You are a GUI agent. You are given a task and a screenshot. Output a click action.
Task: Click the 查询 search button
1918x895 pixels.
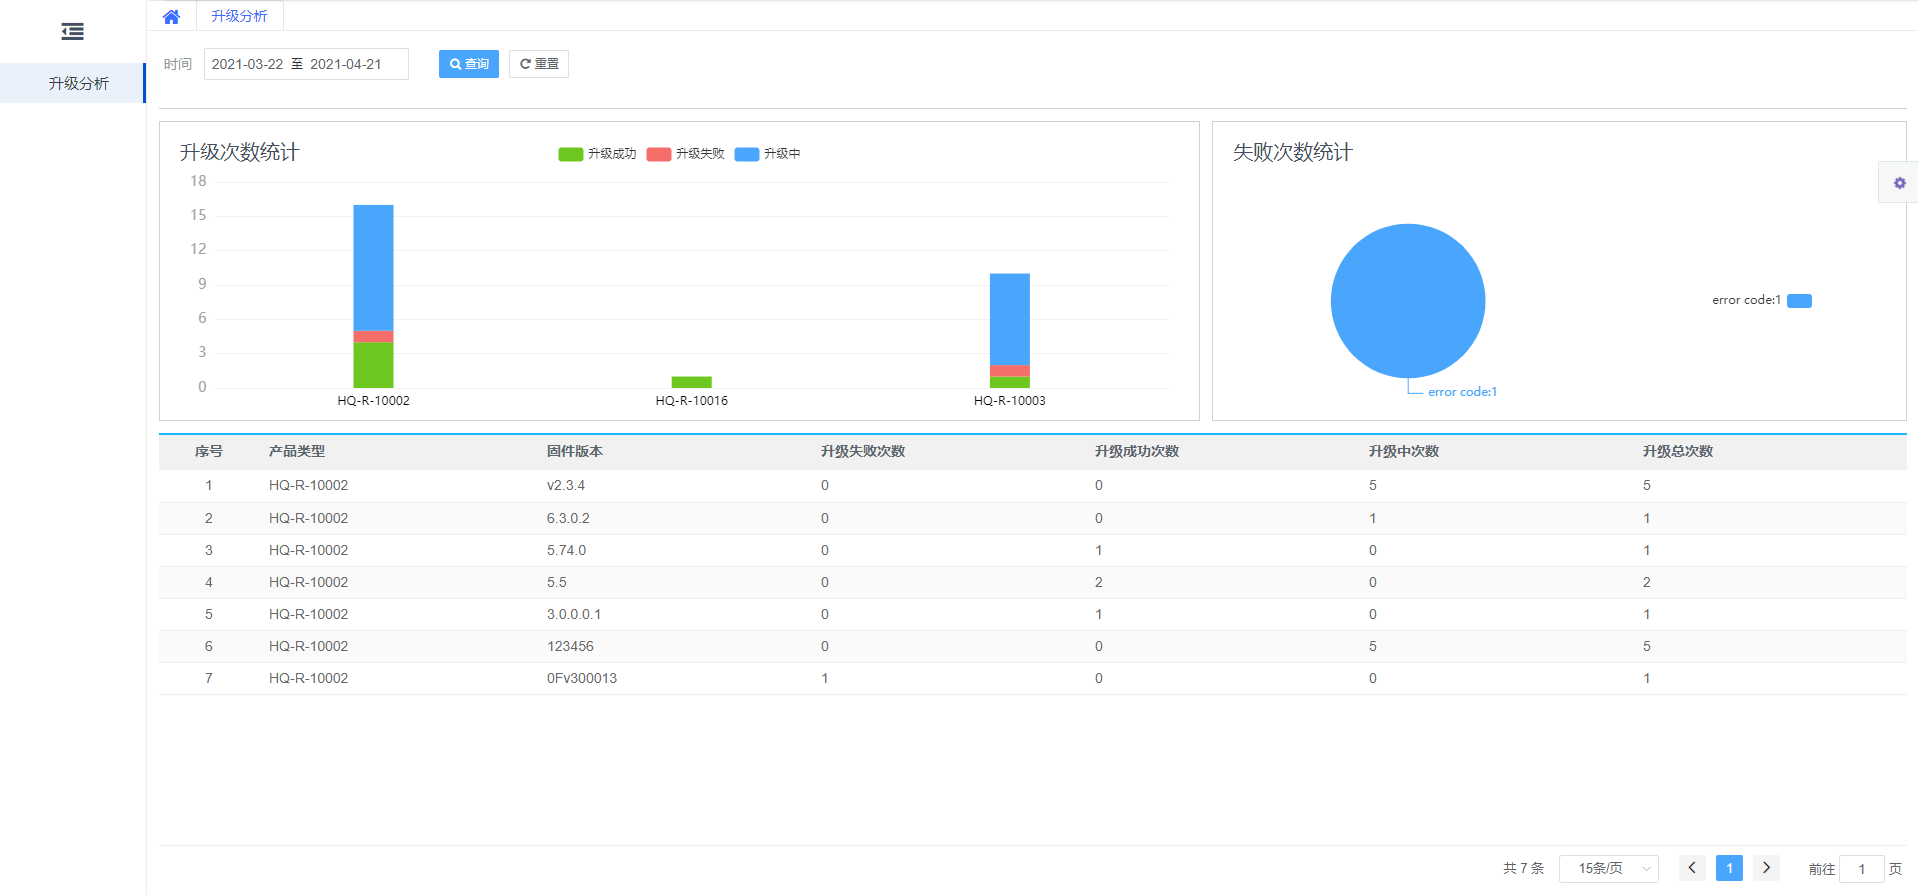[x=469, y=64]
